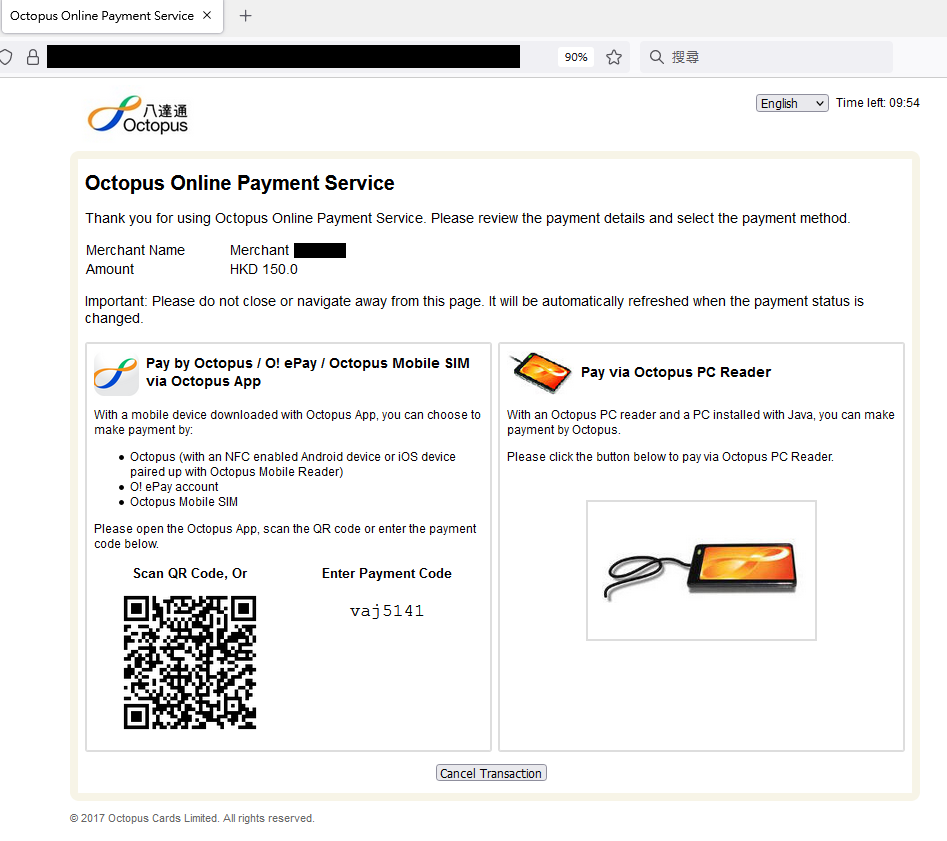The height and width of the screenshot is (841, 947).
Task: Open a new tab with the plus button
Action: click(245, 16)
